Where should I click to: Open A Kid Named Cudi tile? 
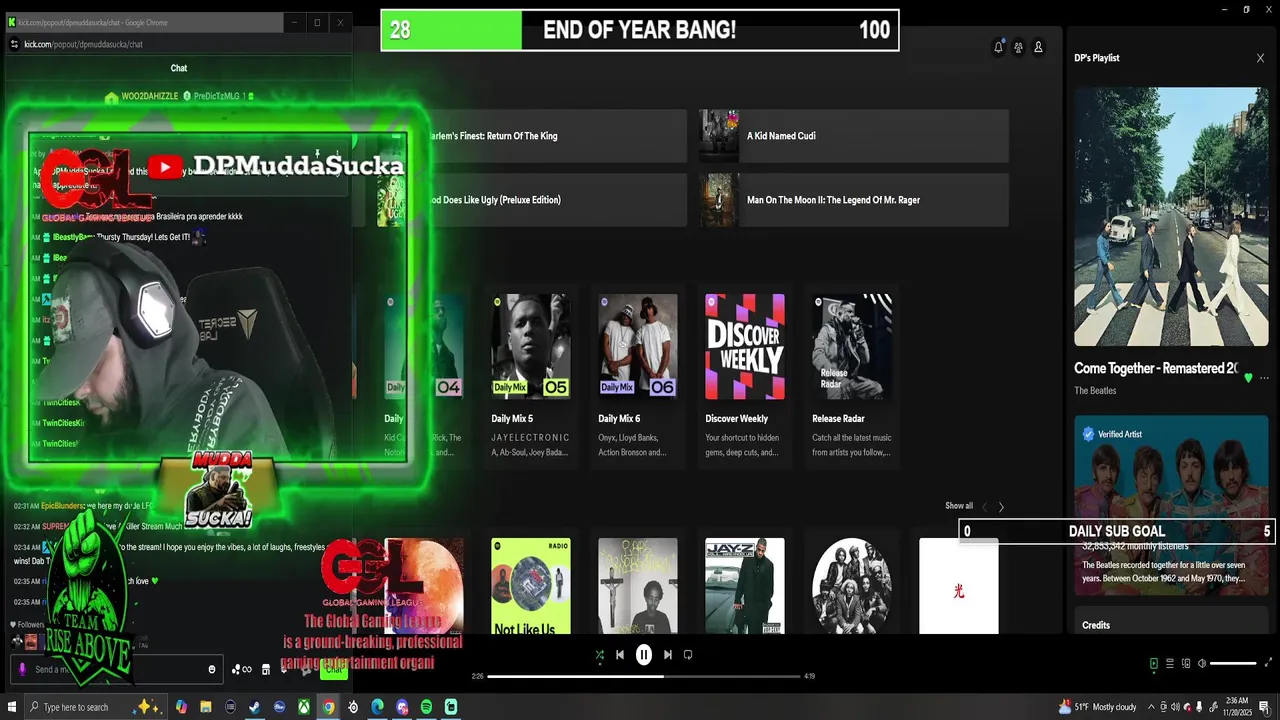click(x=854, y=136)
